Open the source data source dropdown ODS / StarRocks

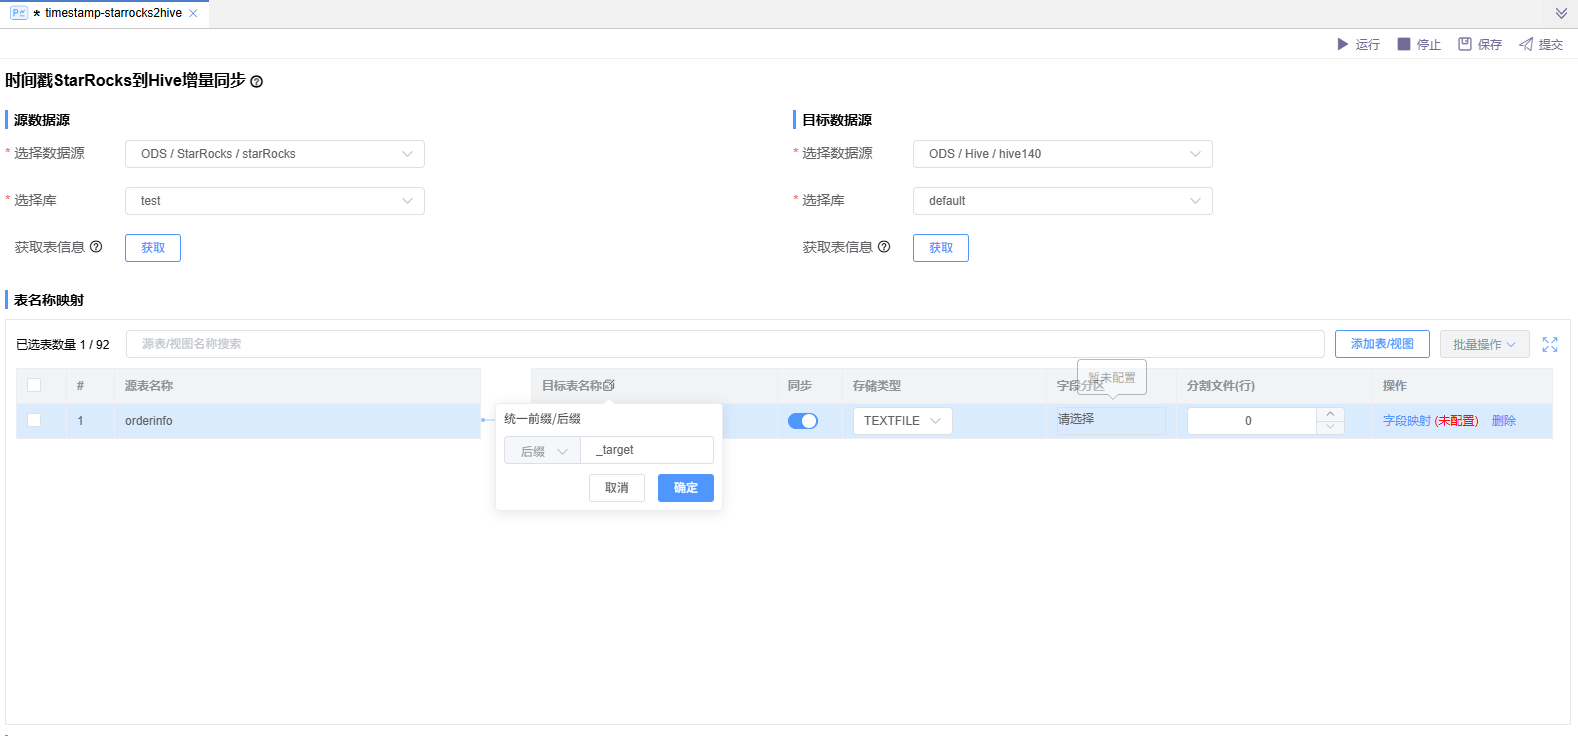pos(275,154)
